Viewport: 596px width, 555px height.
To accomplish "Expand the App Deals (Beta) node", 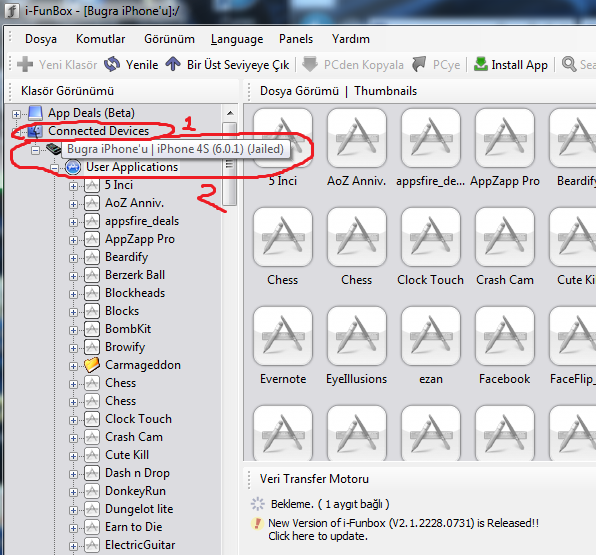I will 16,114.
